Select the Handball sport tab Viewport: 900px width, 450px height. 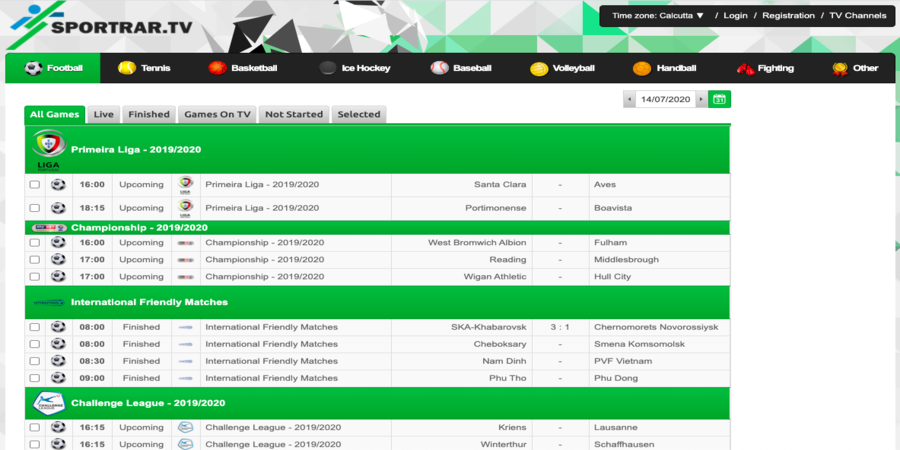(664, 68)
